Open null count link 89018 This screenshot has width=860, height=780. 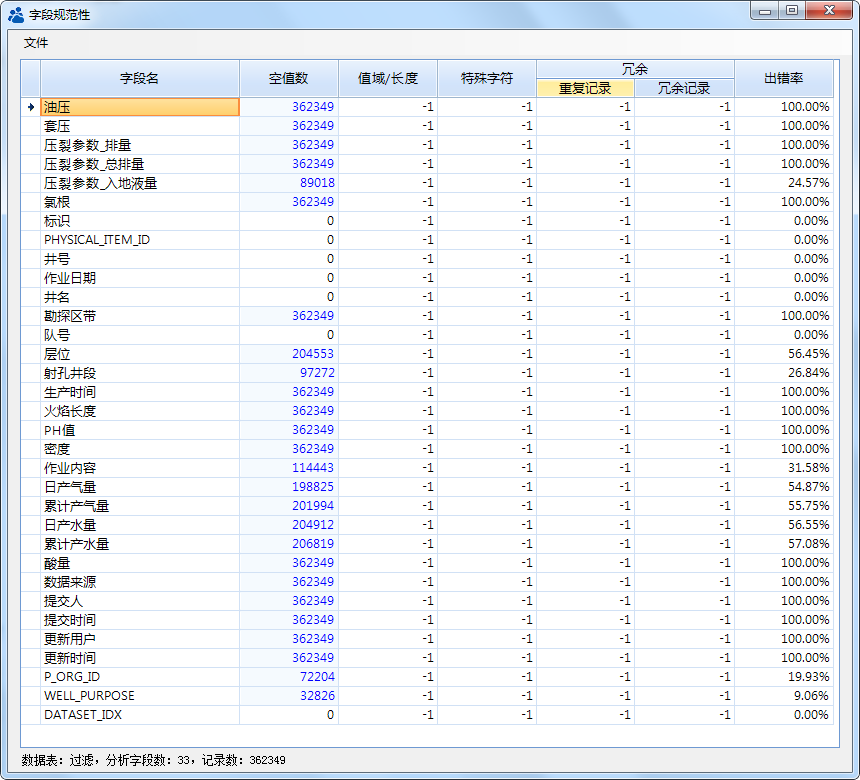[x=317, y=183]
